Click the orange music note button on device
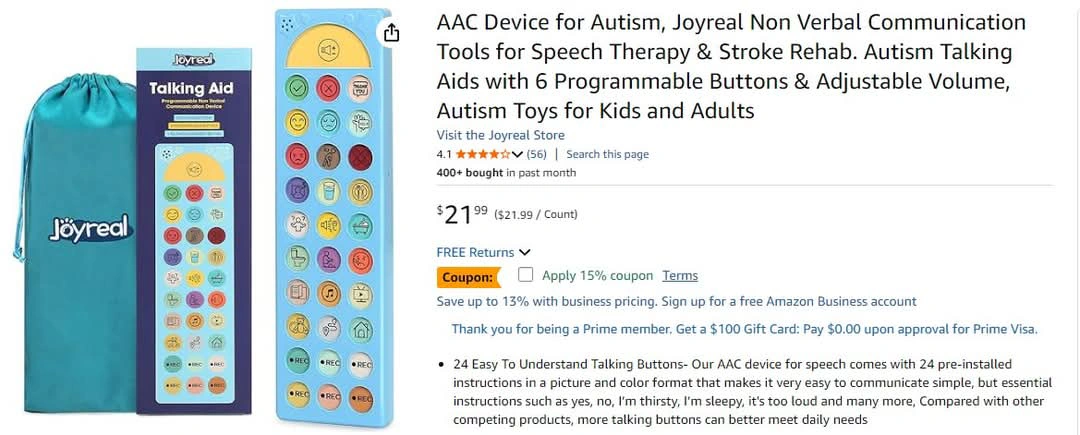The image size is (1080, 435). [329, 294]
